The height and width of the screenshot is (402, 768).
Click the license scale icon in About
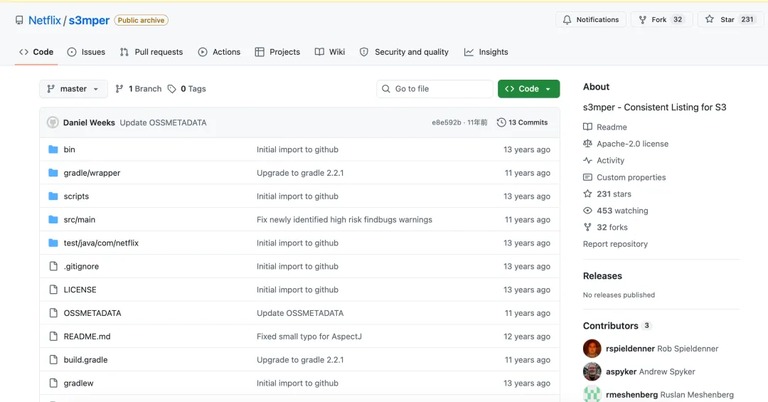(588, 143)
